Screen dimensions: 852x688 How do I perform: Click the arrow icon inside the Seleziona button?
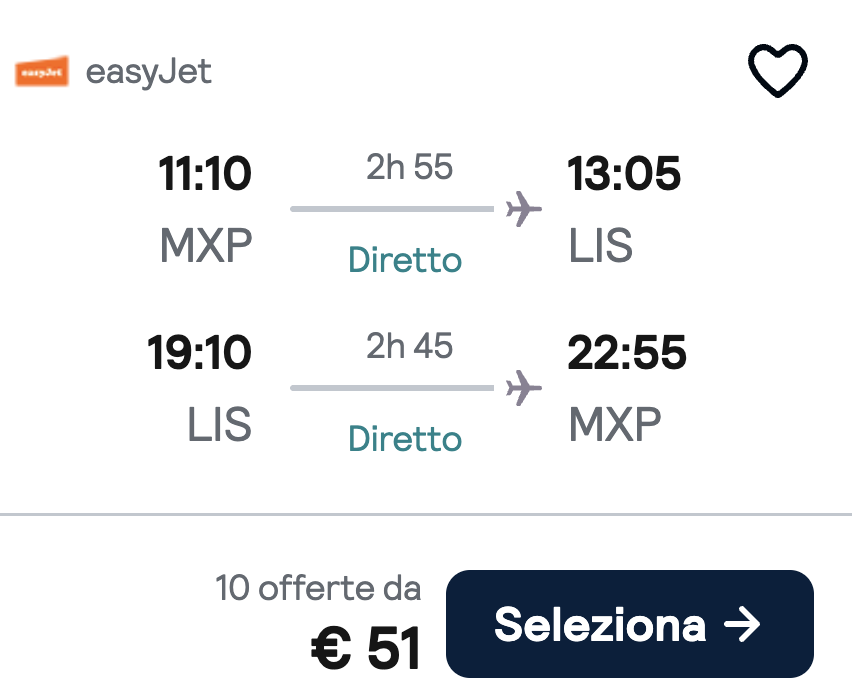point(741,625)
